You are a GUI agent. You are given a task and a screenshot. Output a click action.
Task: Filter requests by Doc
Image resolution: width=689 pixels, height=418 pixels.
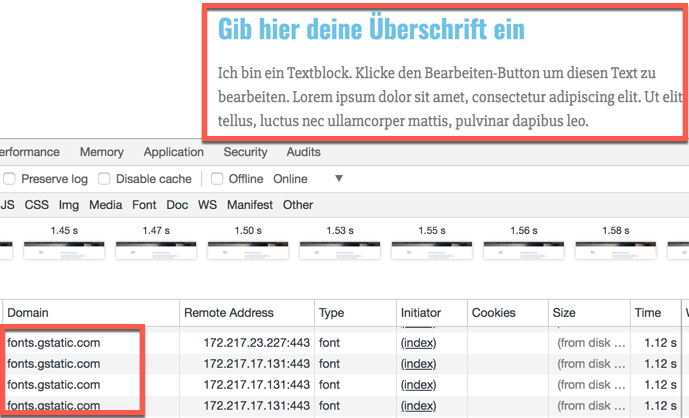coord(177,205)
